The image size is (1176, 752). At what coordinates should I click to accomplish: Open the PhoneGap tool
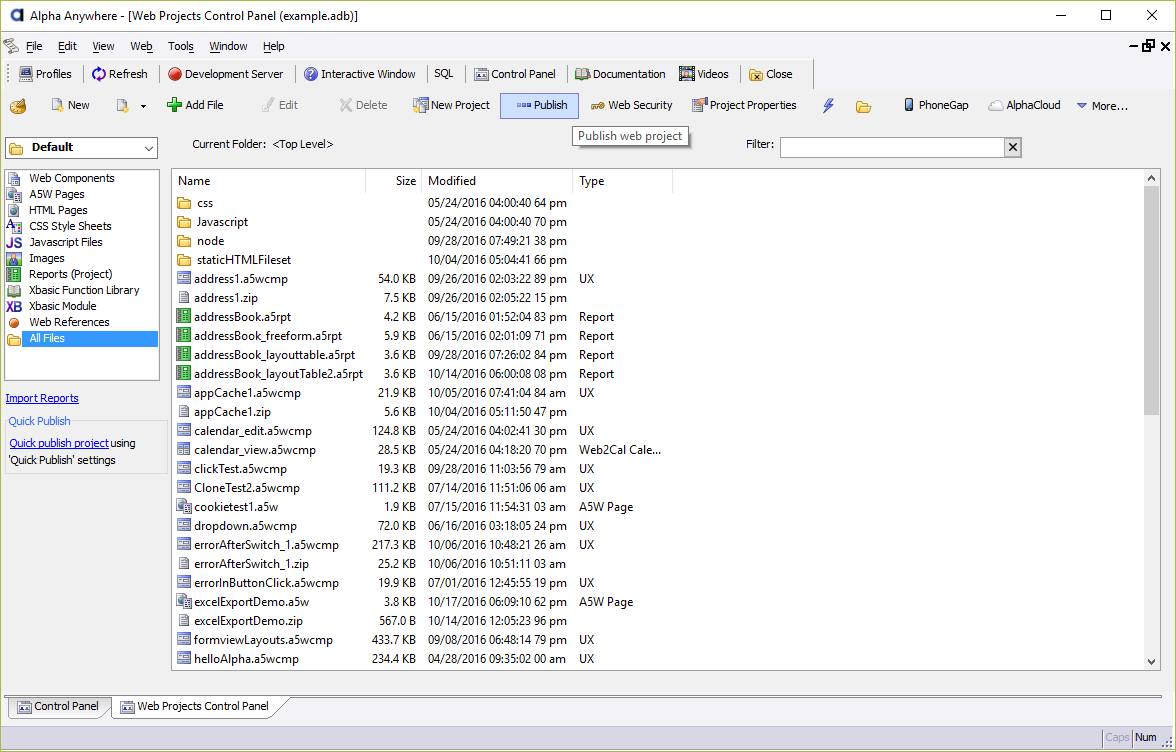pos(936,106)
